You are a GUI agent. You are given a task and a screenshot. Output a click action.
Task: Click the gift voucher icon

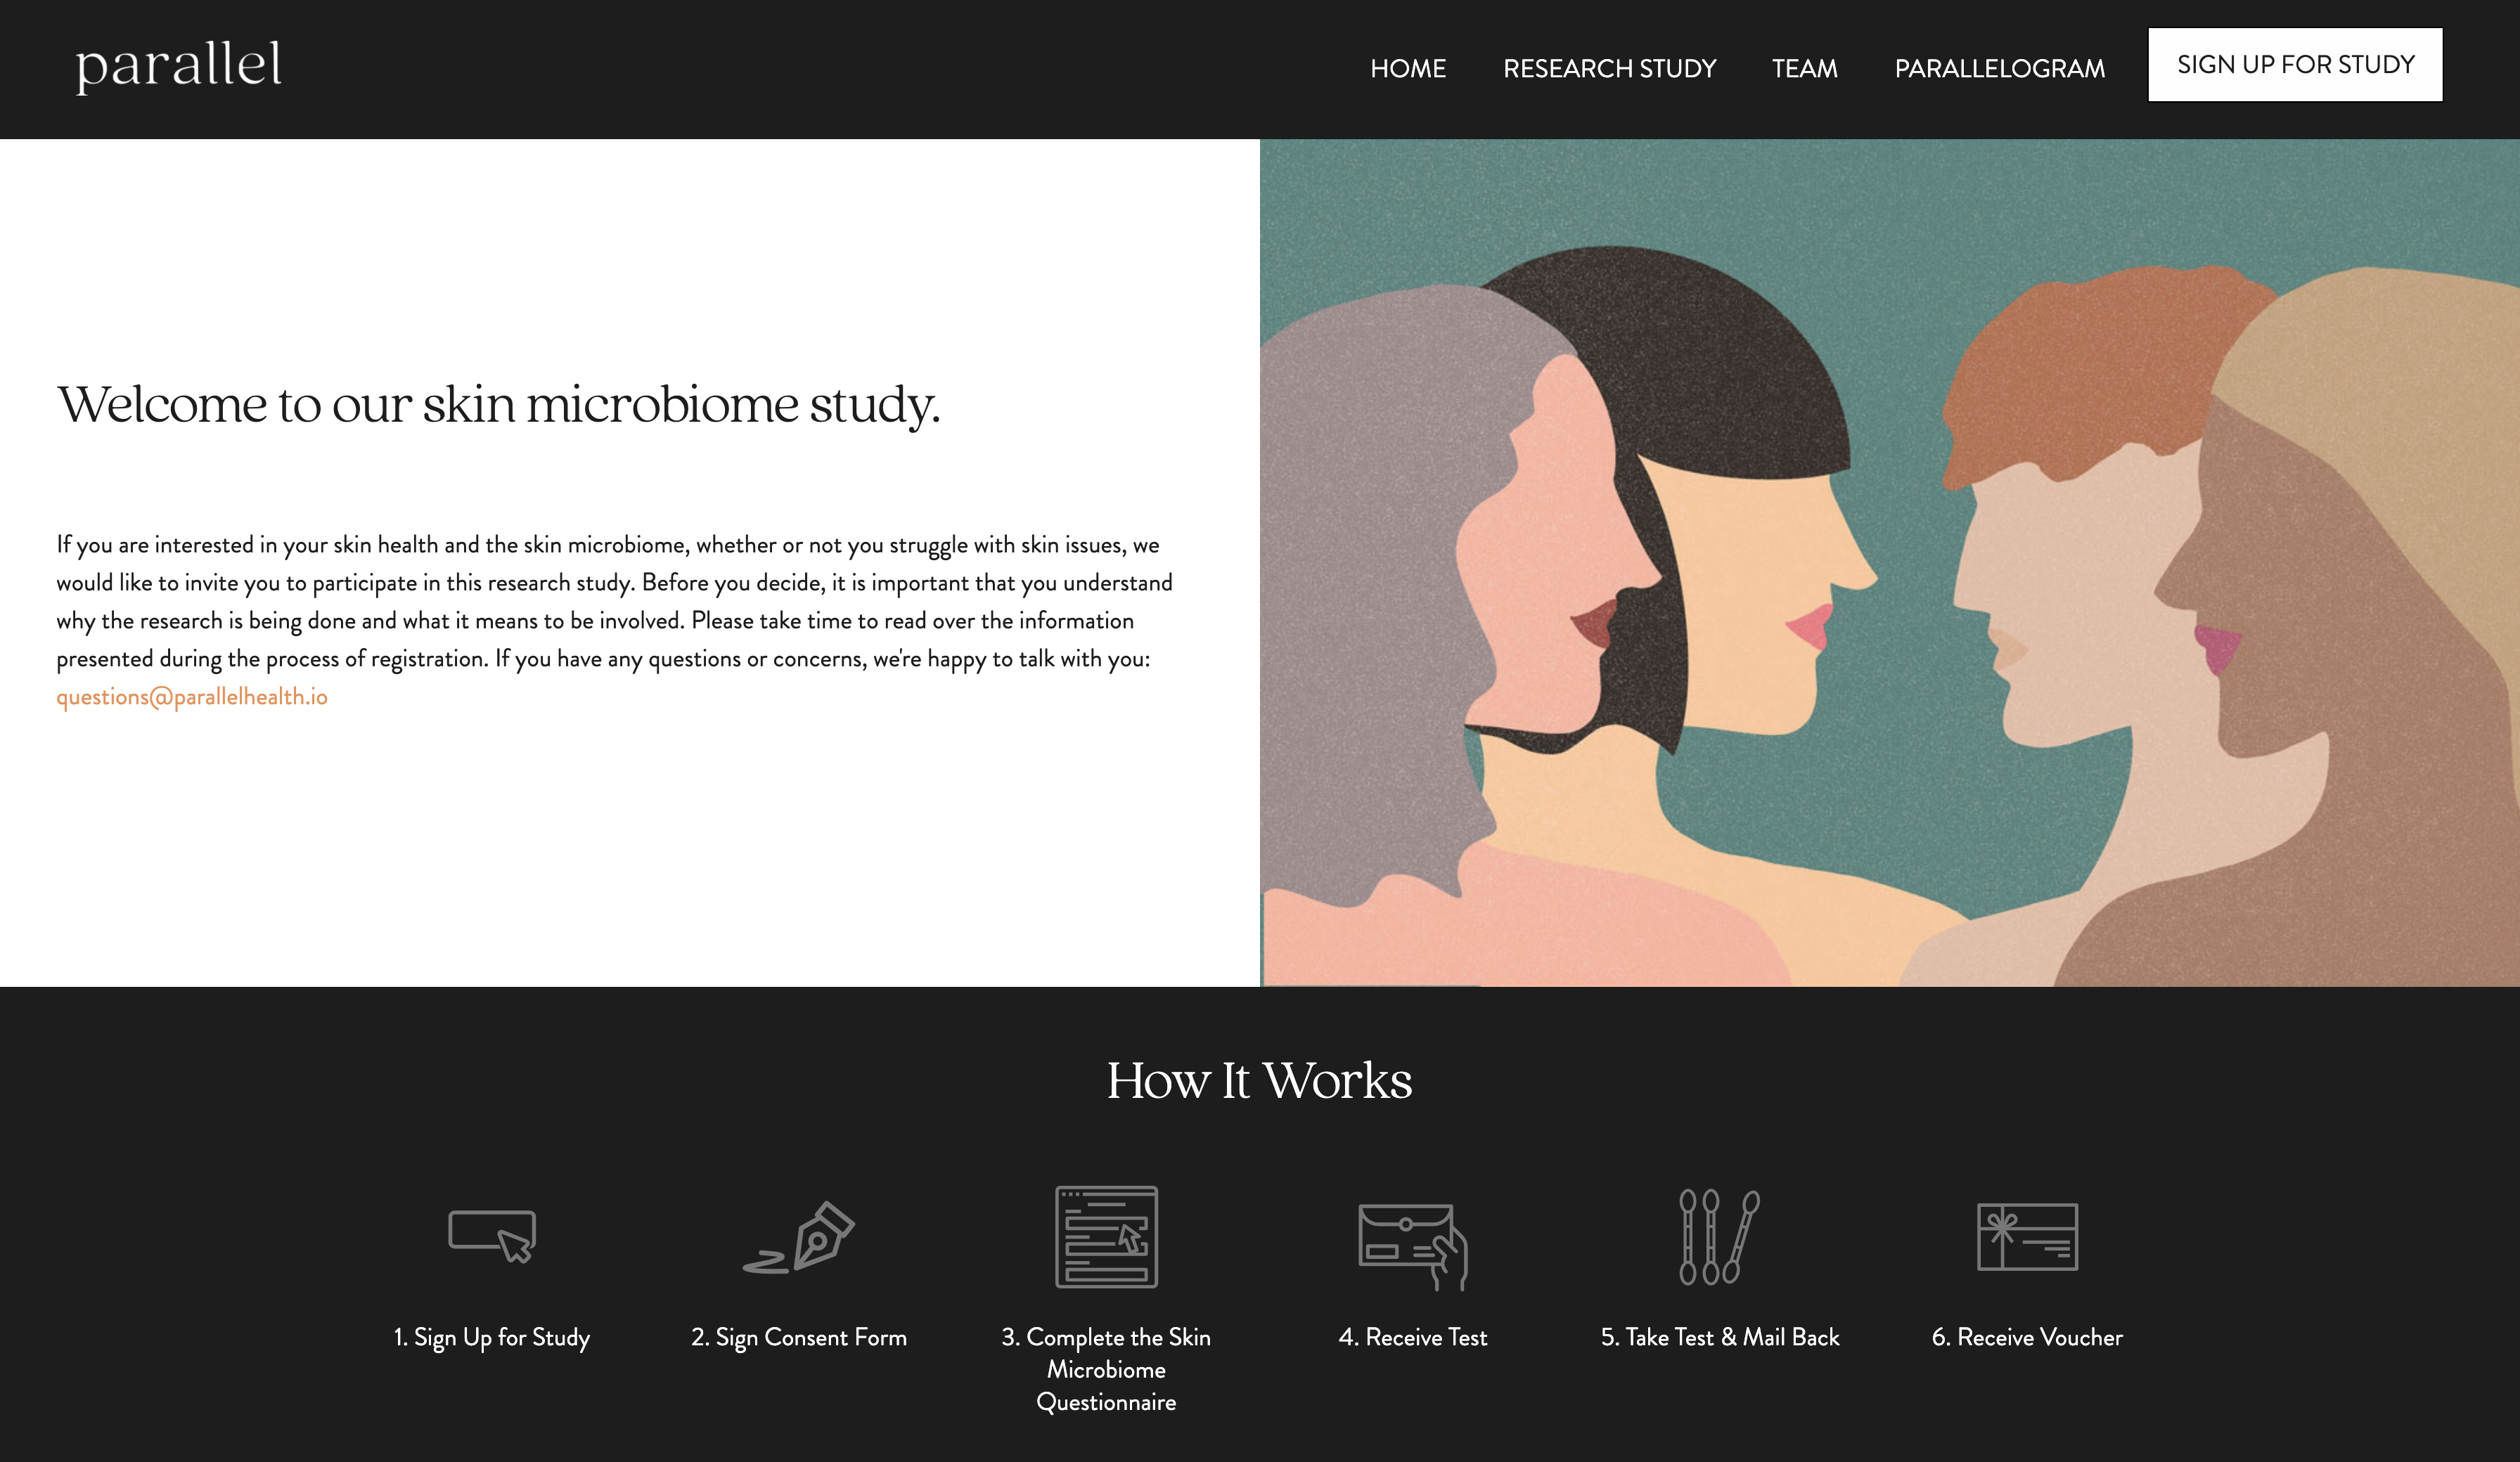(2027, 1237)
